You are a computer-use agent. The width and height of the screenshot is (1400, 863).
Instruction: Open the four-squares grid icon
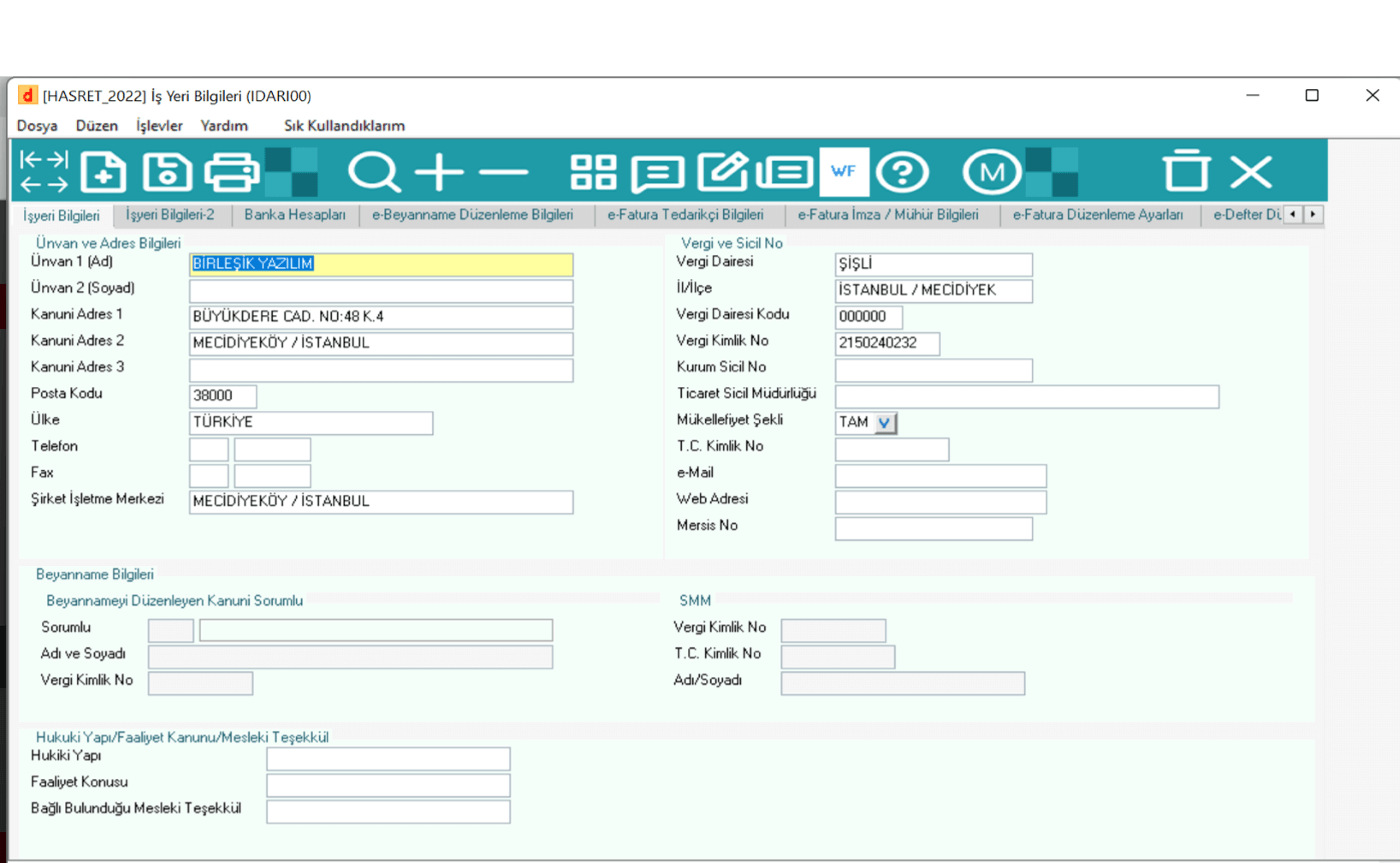(593, 172)
